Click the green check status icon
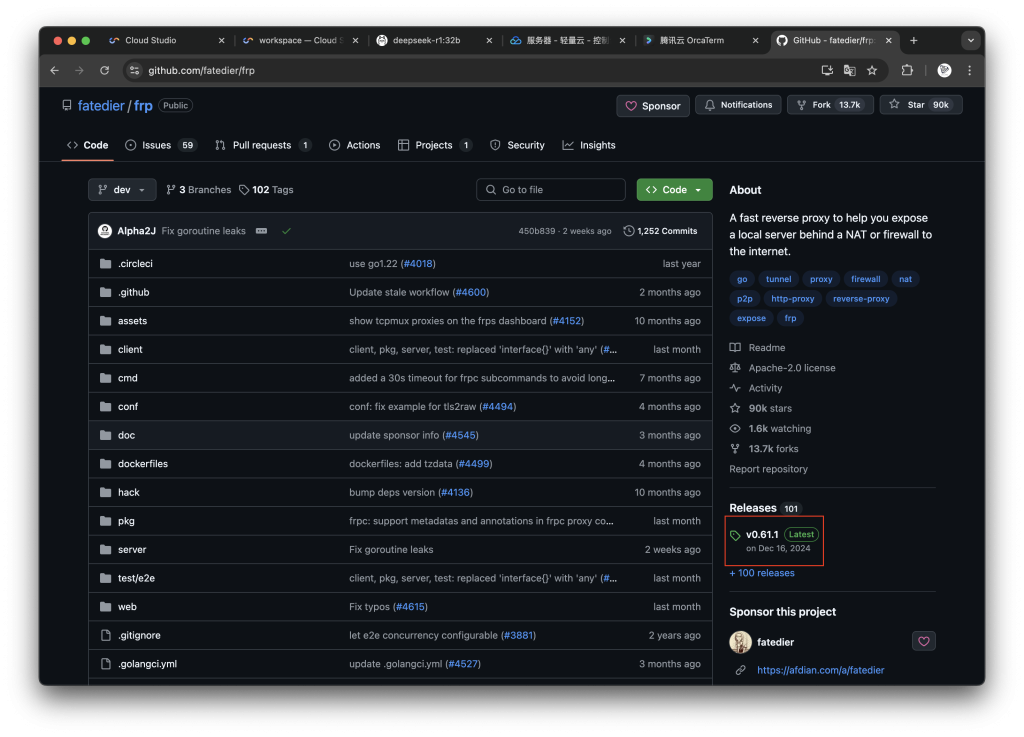 click(286, 231)
